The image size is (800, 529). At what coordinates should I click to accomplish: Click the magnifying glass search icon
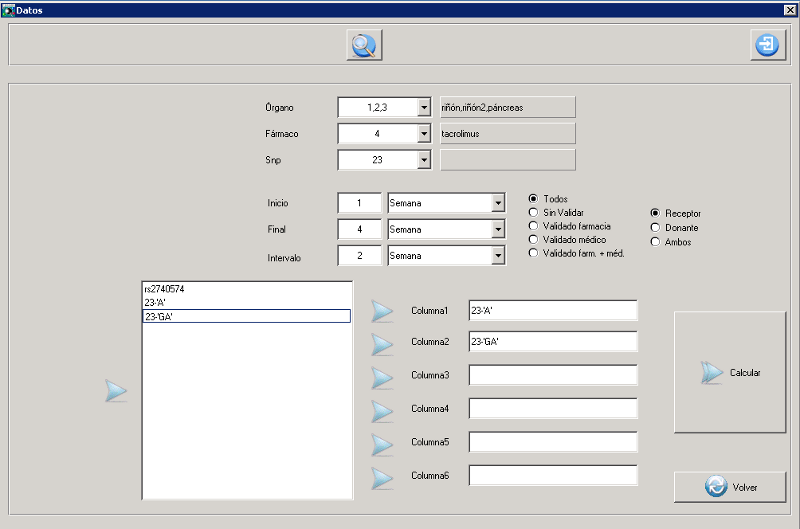pos(364,45)
